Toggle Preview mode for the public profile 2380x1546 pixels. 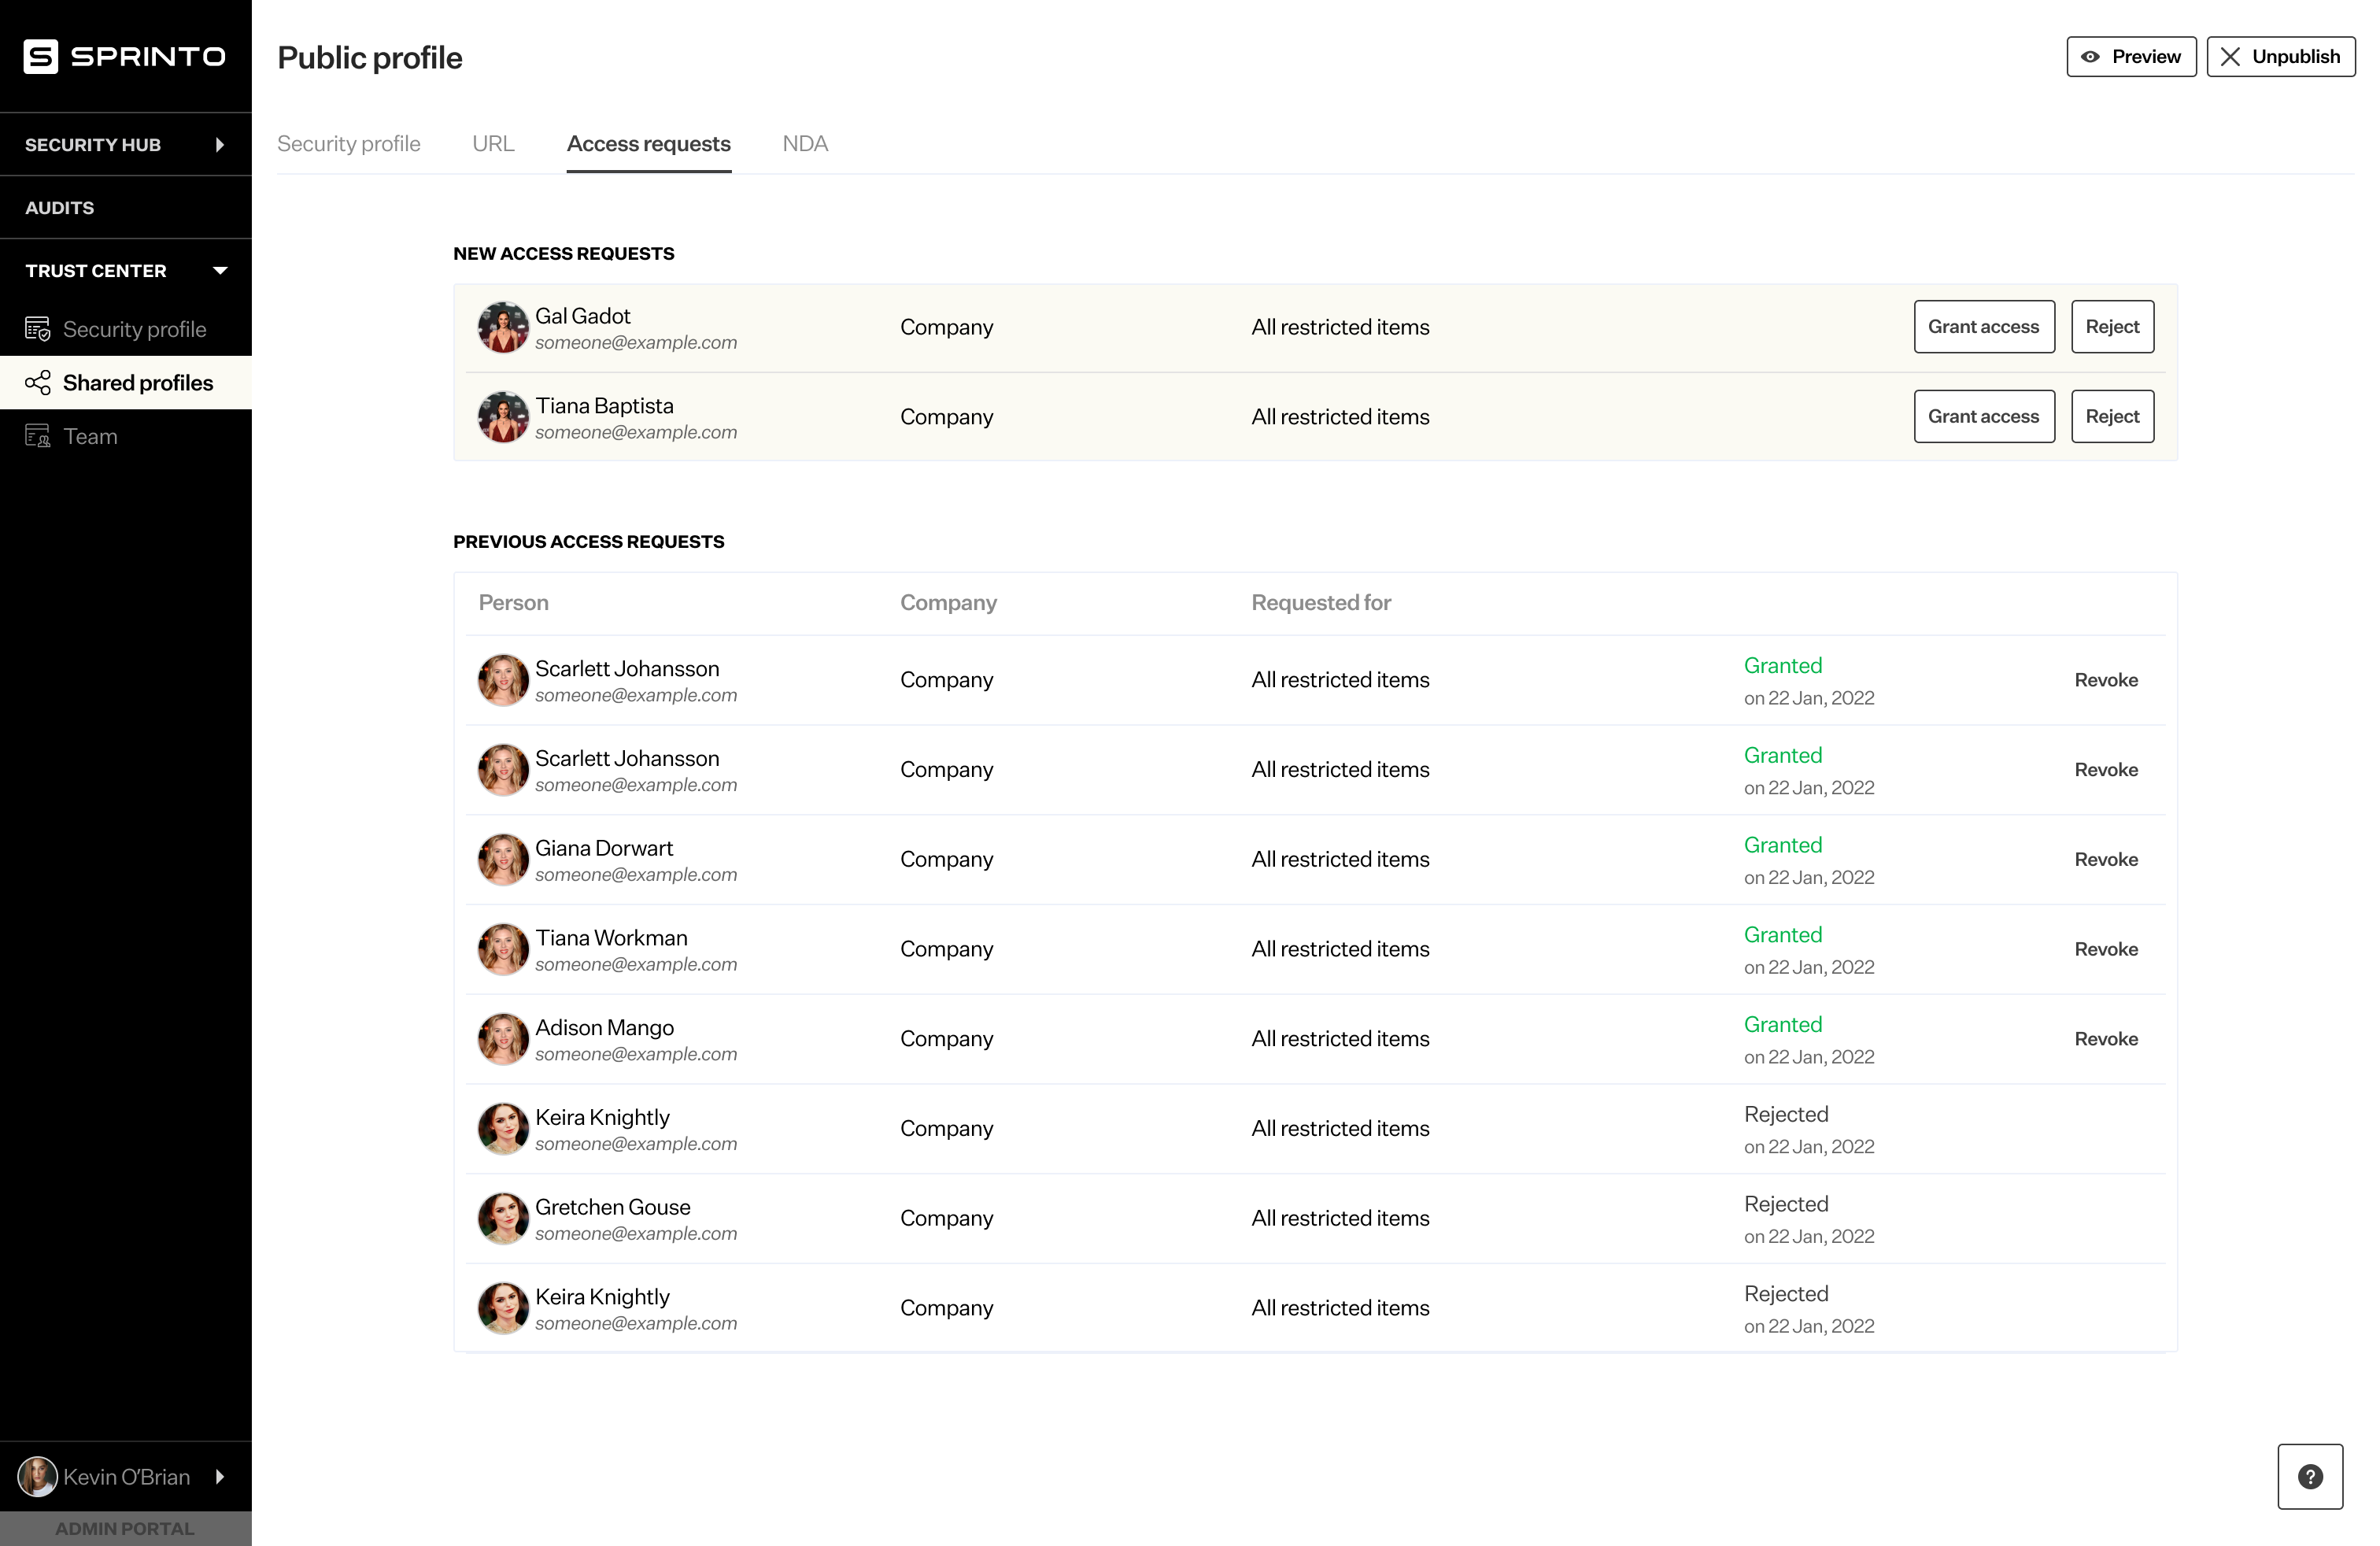pyautogui.click(x=2131, y=56)
